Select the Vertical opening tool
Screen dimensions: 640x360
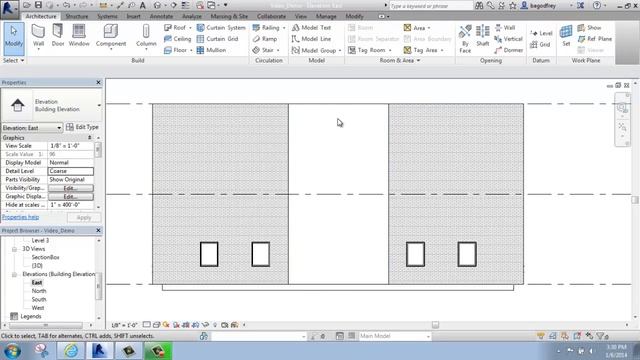click(x=508, y=39)
